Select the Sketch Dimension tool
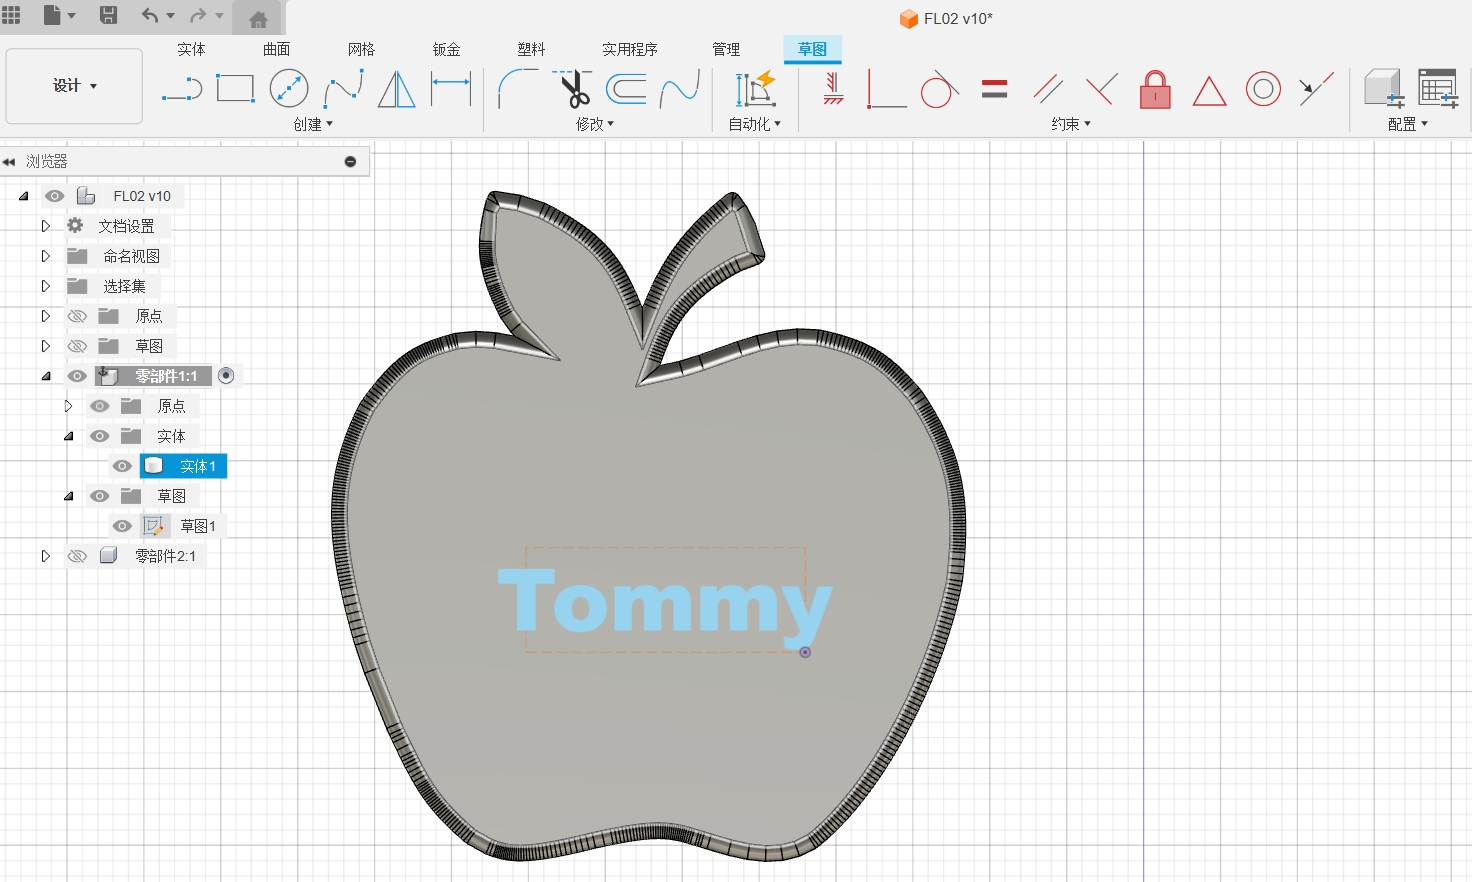This screenshot has height=882, width=1472. [x=451, y=89]
